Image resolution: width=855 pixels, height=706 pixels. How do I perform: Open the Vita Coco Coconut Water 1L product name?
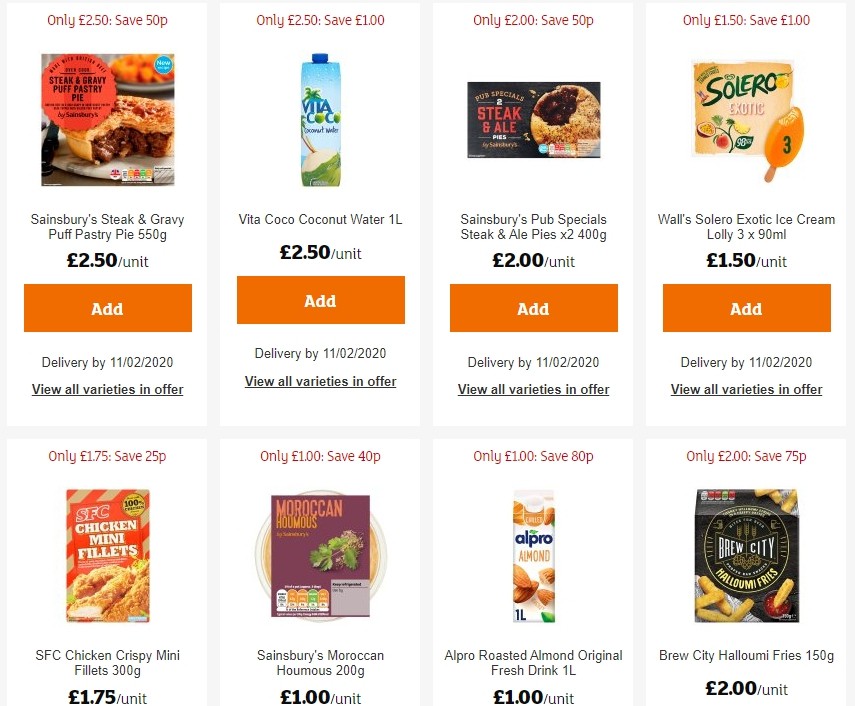320,219
